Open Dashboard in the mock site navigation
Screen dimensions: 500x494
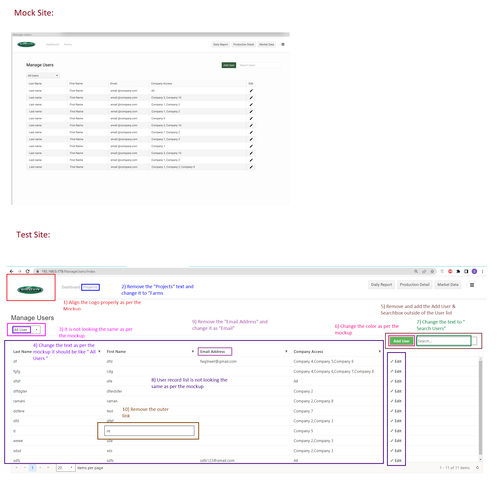tap(52, 44)
